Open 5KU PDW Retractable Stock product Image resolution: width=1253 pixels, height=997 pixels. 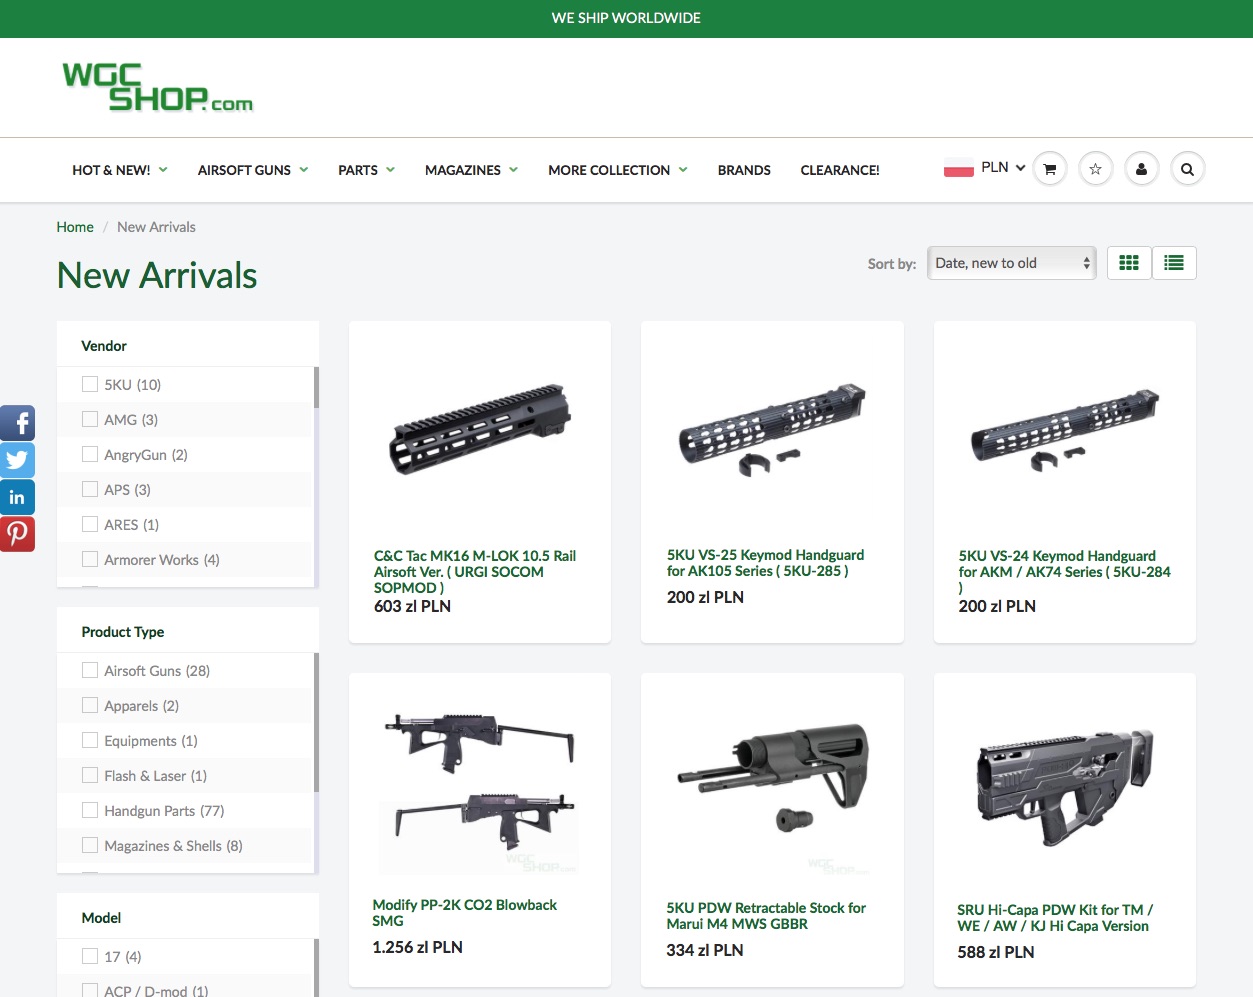click(766, 916)
